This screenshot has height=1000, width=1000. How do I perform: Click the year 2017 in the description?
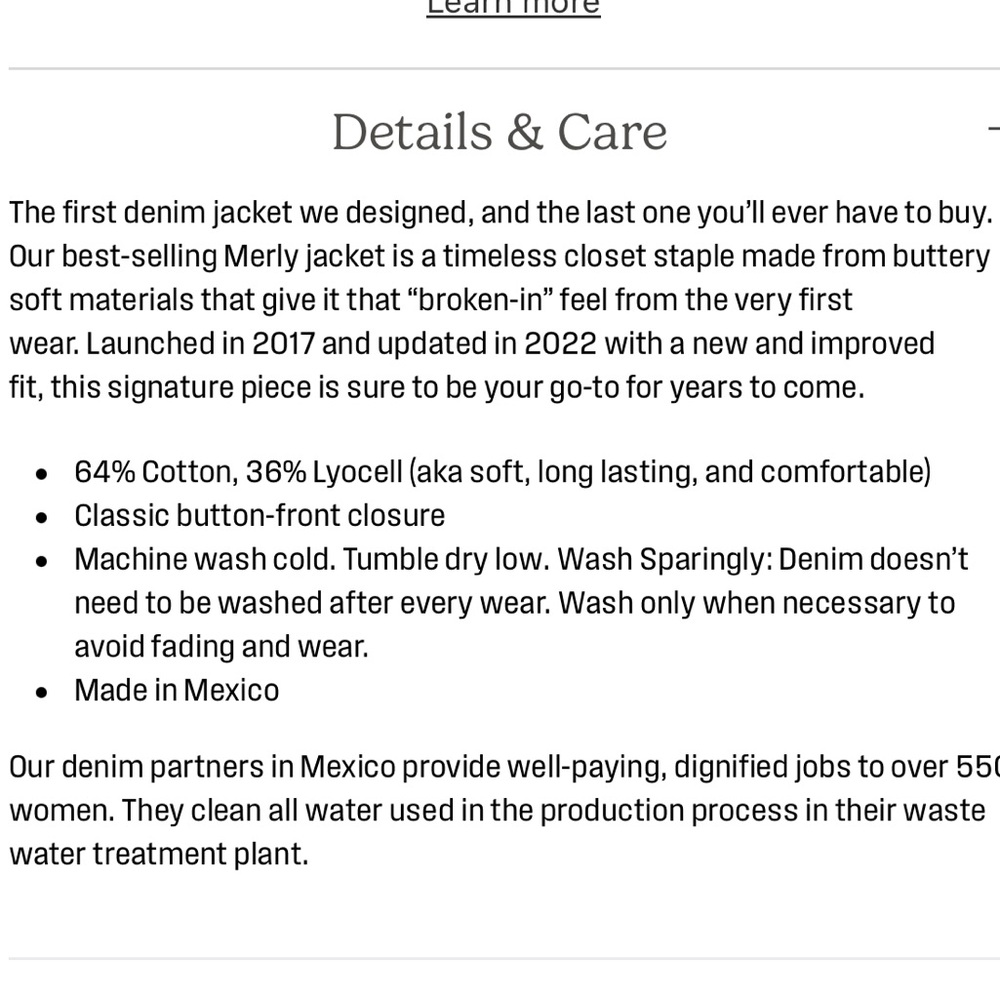pyautogui.click(x=284, y=343)
